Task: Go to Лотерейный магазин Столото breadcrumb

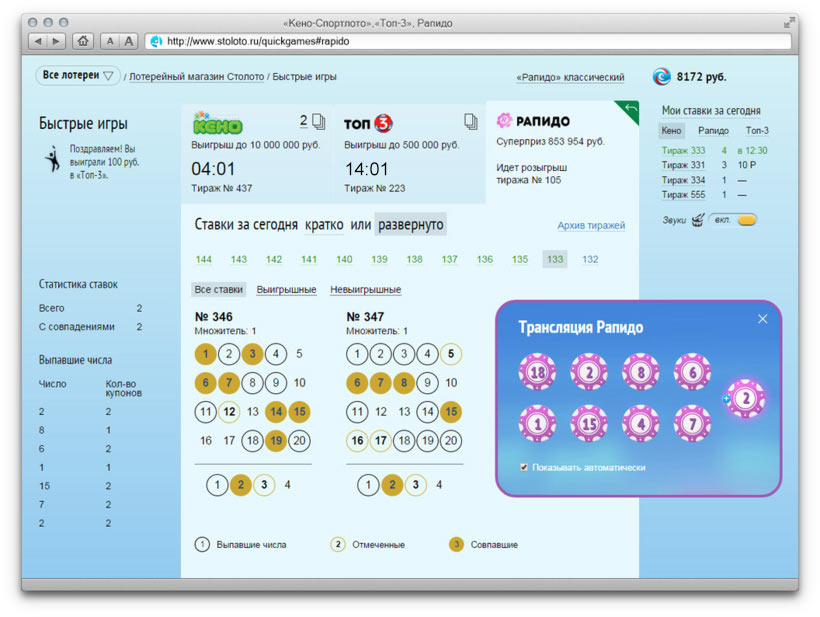Action: click(x=197, y=77)
